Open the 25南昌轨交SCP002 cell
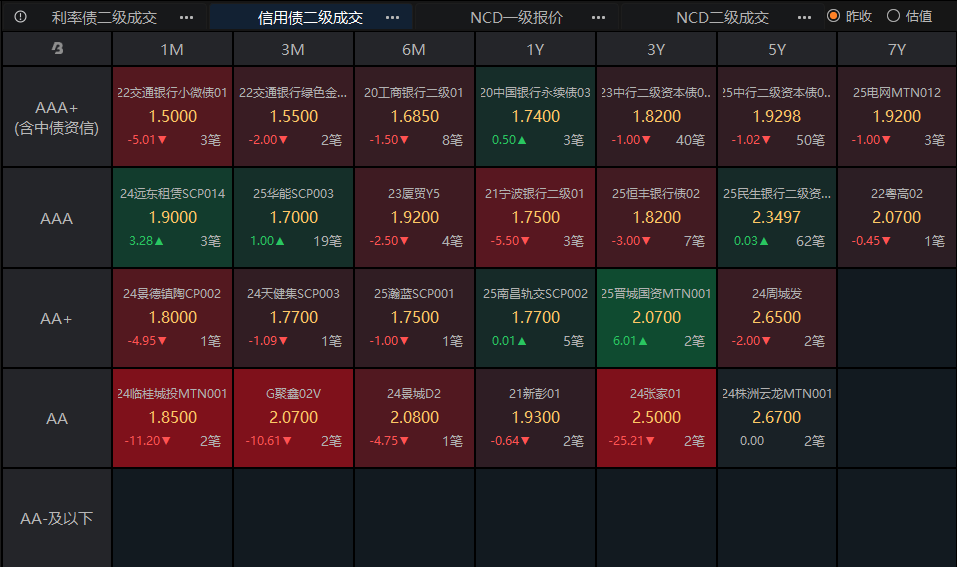 pyautogui.click(x=535, y=318)
